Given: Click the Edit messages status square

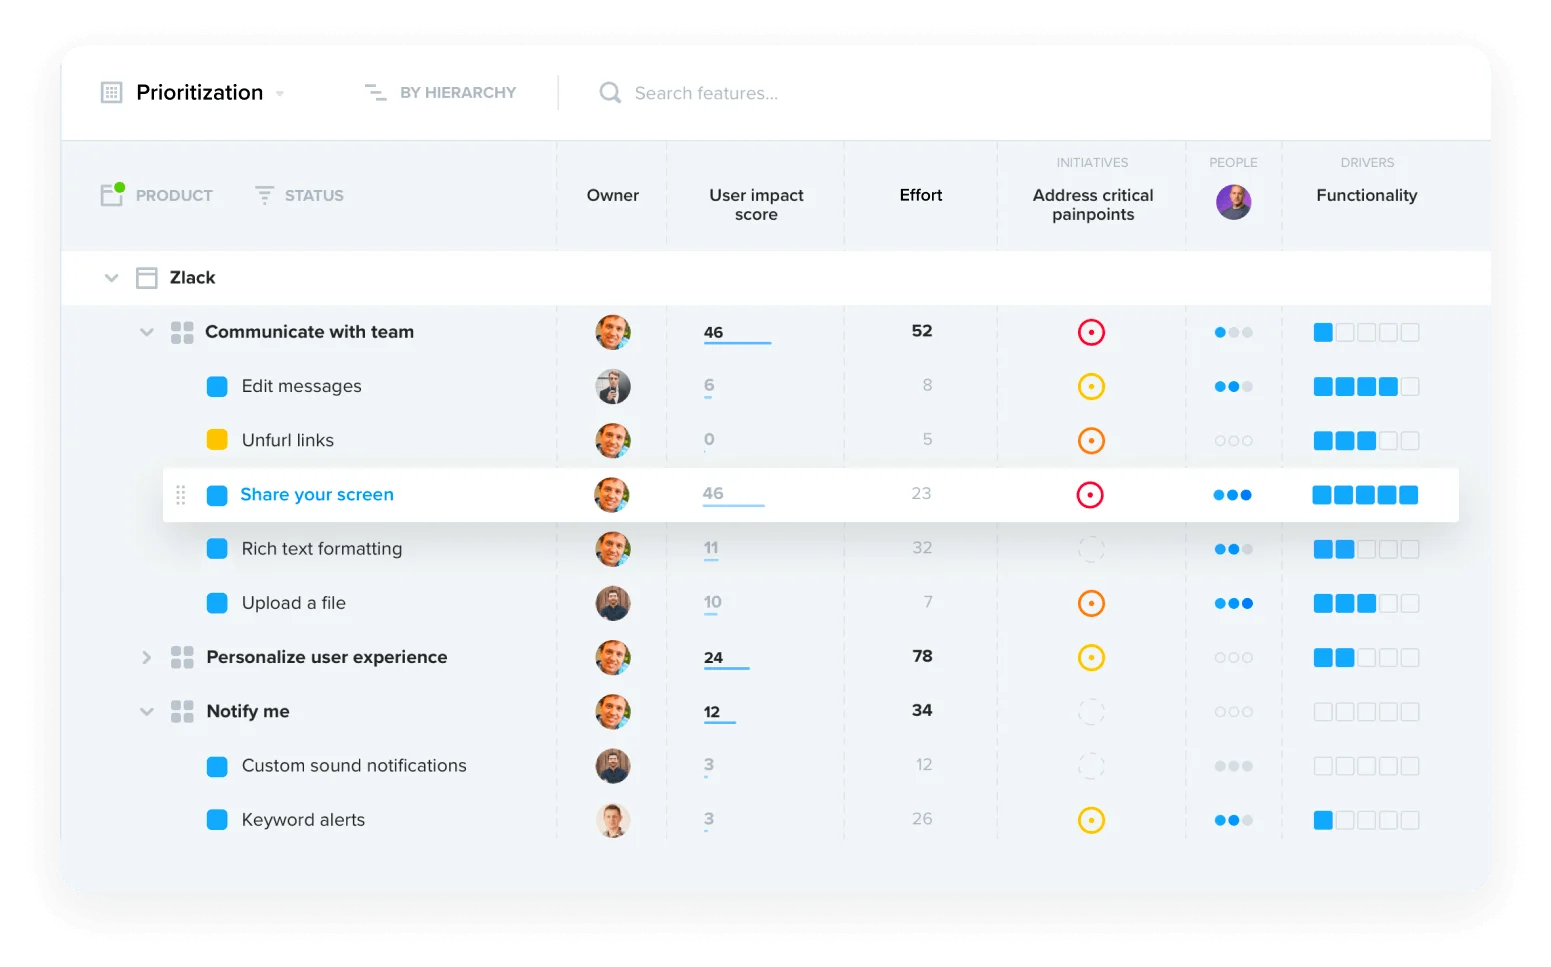Looking at the screenshot, I should click(217, 386).
